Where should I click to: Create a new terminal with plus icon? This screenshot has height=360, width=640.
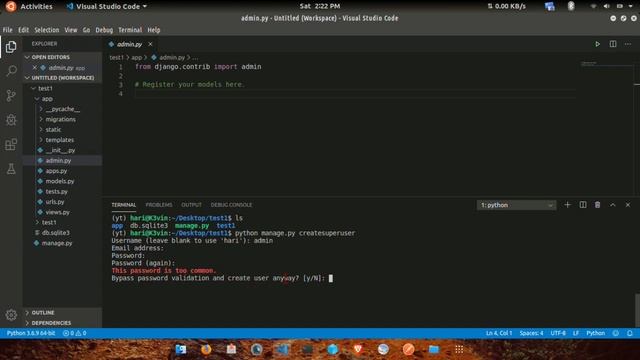pos(567,205)
